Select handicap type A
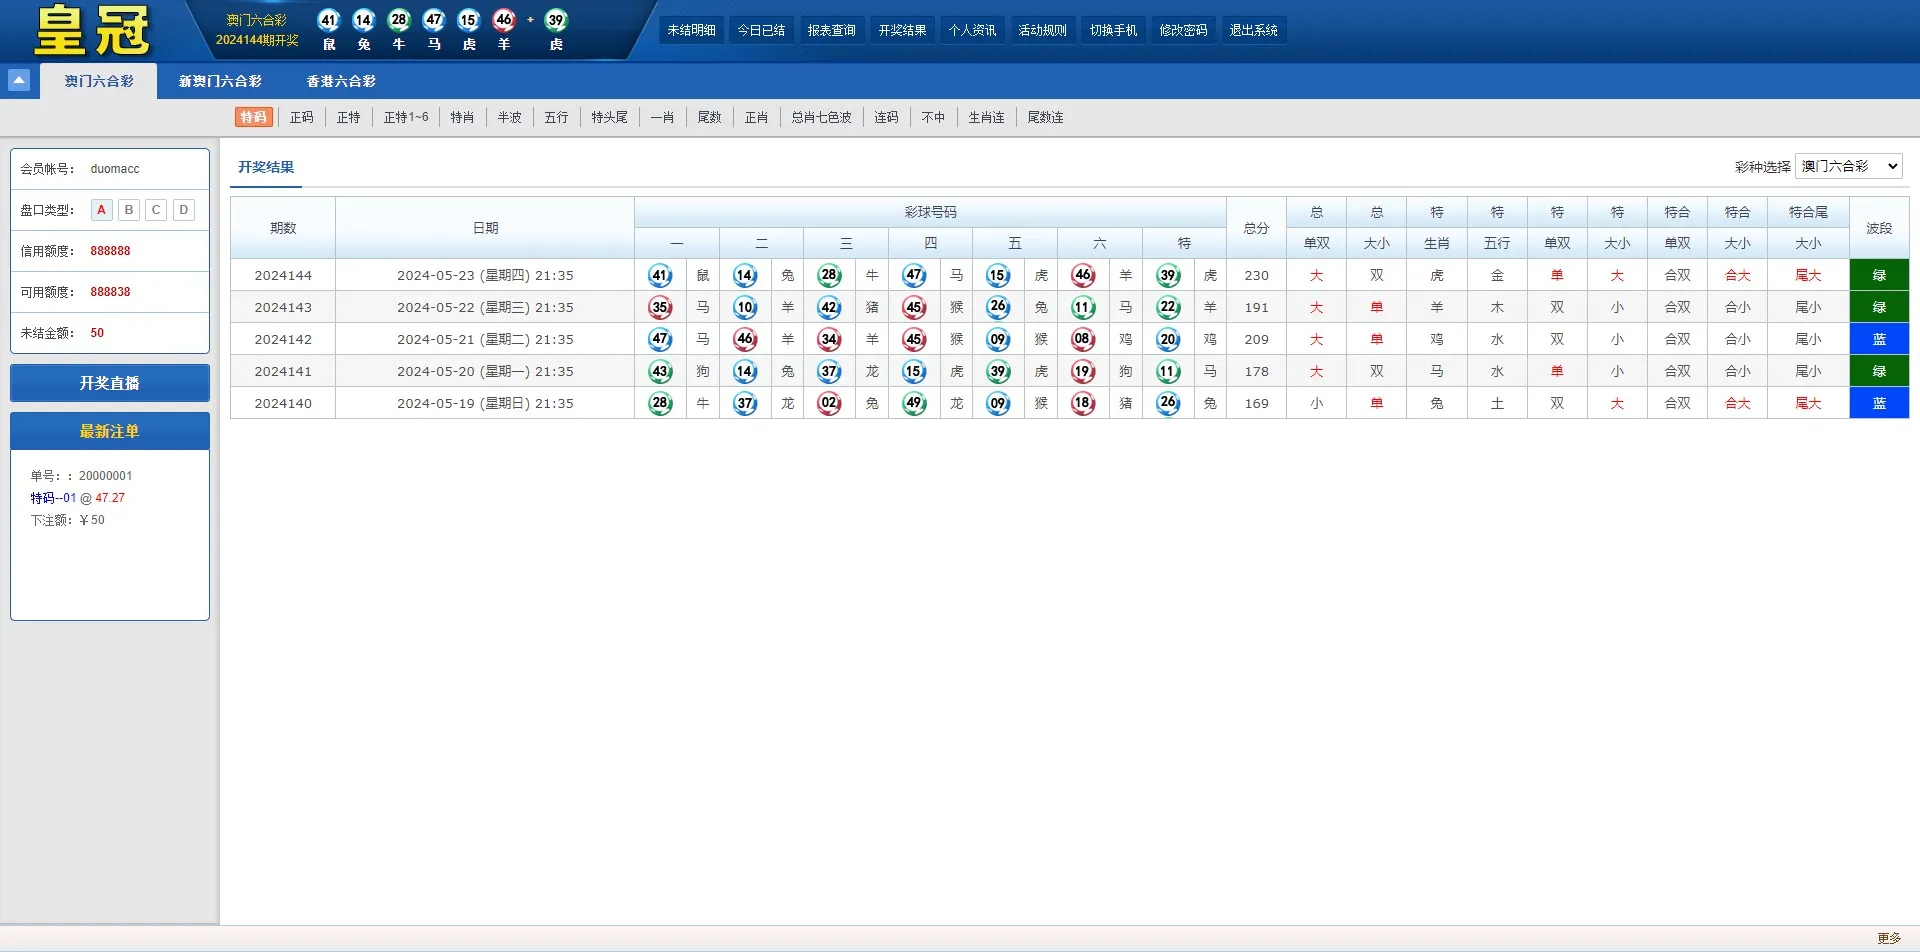This screenshot has width=1920, height=952. (101, 210)
